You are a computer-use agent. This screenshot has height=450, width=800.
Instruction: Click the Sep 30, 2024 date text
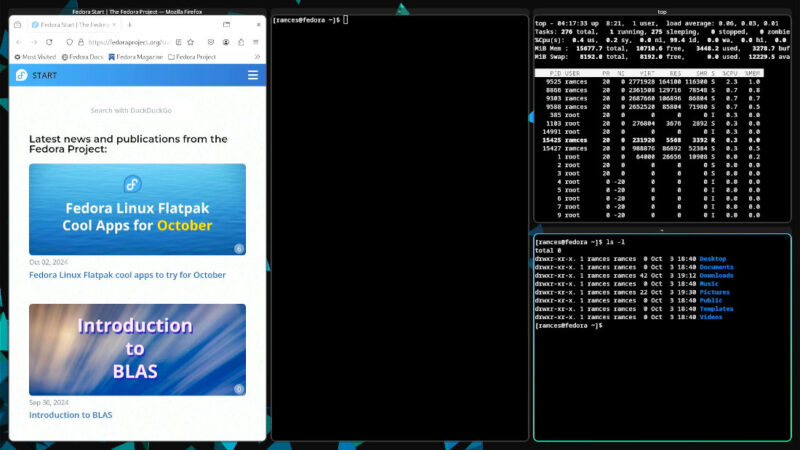(48, 403)
